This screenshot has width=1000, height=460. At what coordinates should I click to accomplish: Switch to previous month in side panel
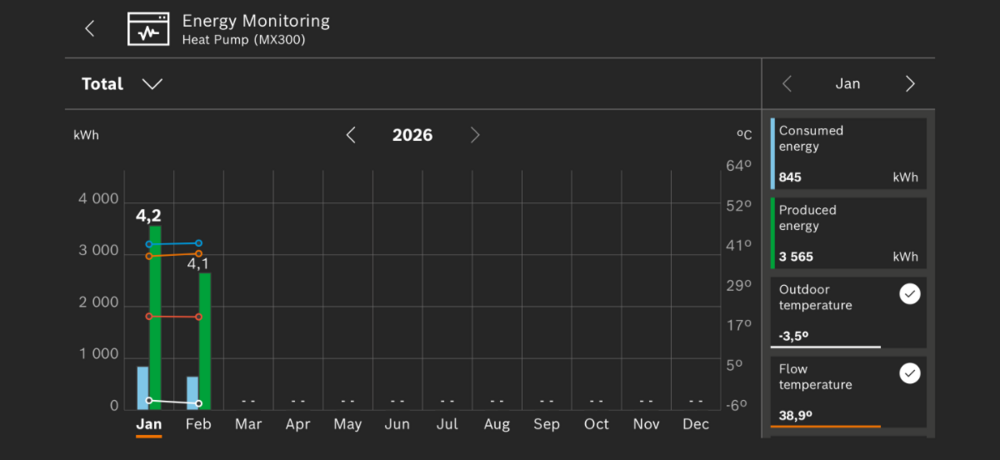pos(787,84)
